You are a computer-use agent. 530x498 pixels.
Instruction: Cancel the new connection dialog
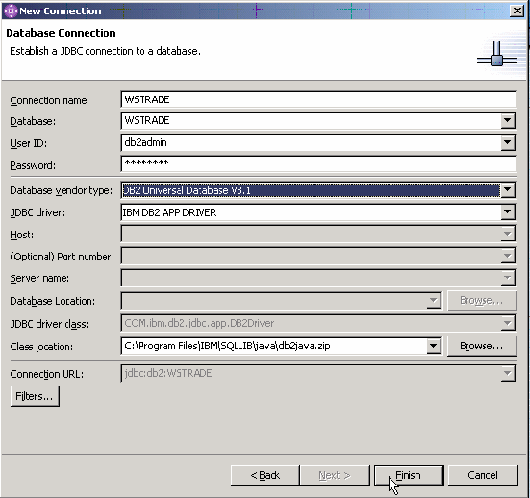pyautogui.click(x=482, y=475)
